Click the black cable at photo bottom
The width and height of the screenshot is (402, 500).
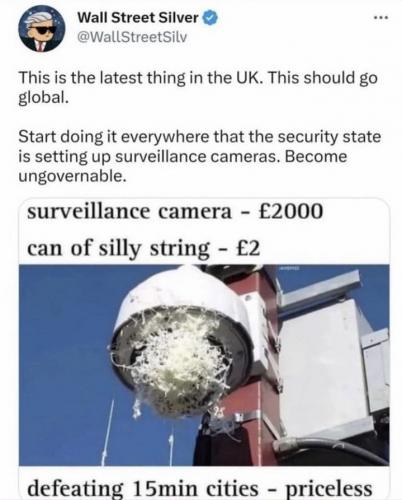pyautogui.click(x=330, y=450)
